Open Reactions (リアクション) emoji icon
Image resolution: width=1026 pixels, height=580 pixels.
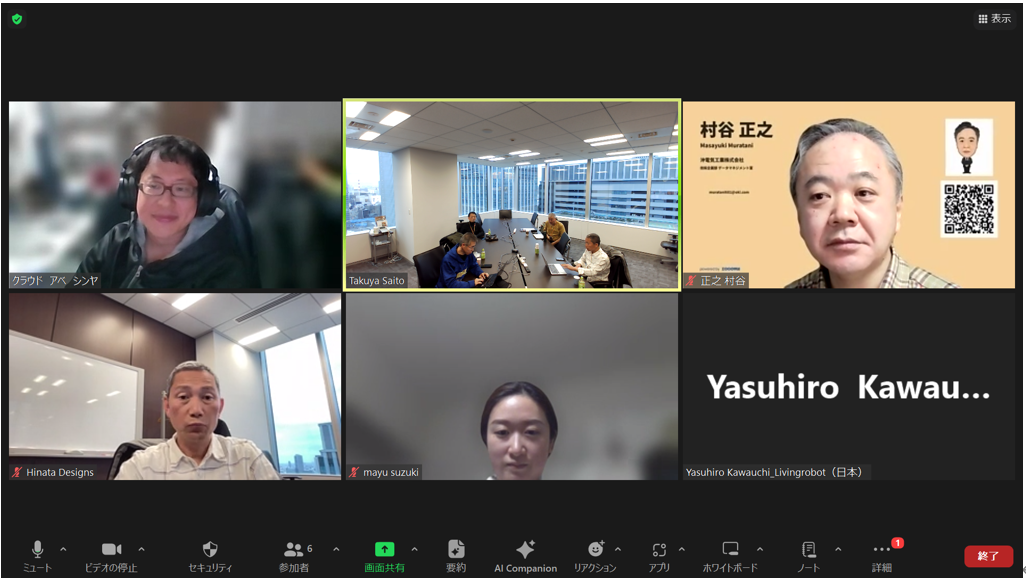pyautogui.click(x=595, y=549)
